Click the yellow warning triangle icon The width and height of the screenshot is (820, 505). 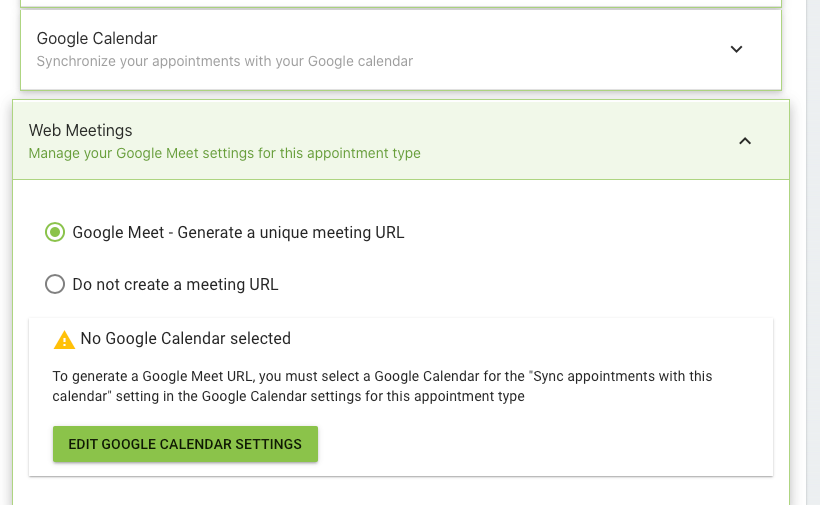tap(65, 340)
